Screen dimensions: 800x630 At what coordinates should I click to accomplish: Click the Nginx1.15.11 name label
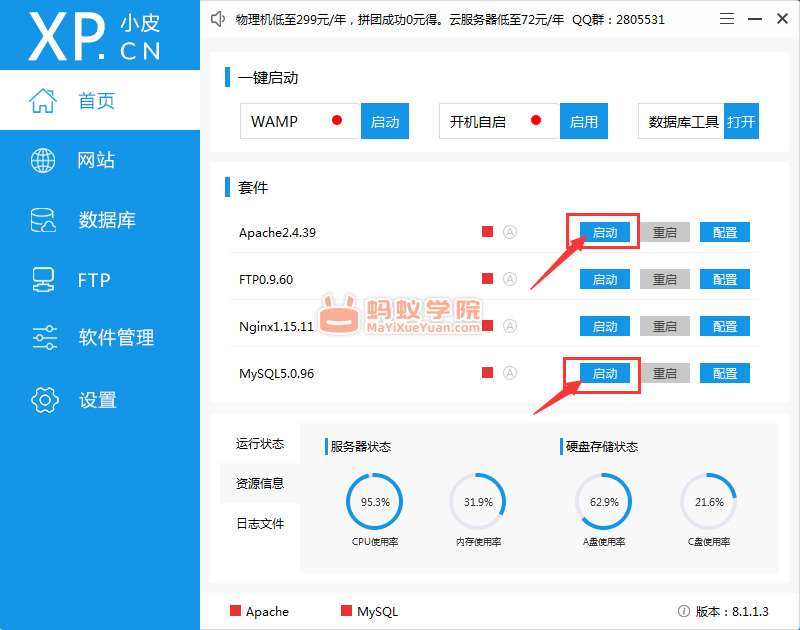(x=276, y=326)
